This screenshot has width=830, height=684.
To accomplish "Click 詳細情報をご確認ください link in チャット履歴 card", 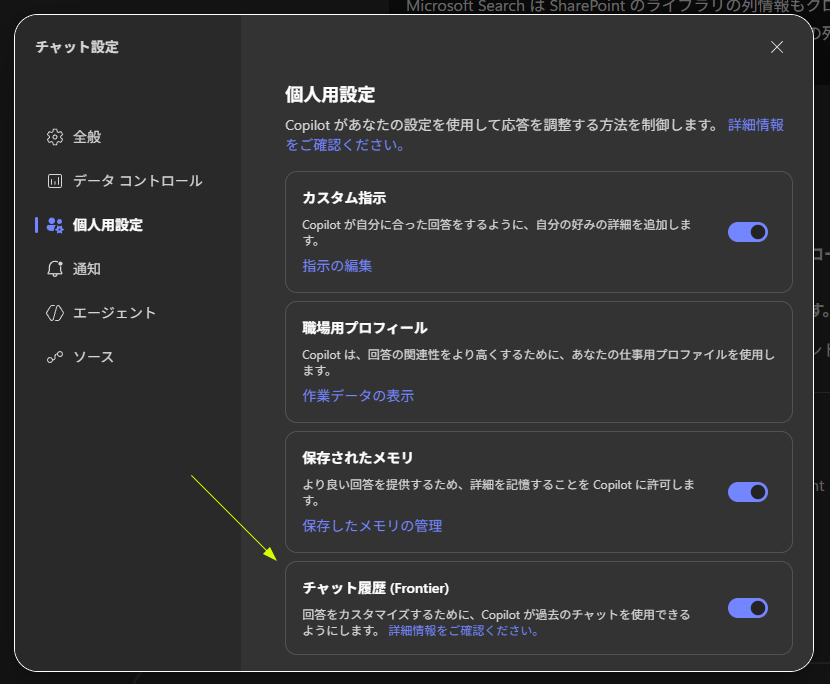I will (463, 631).
